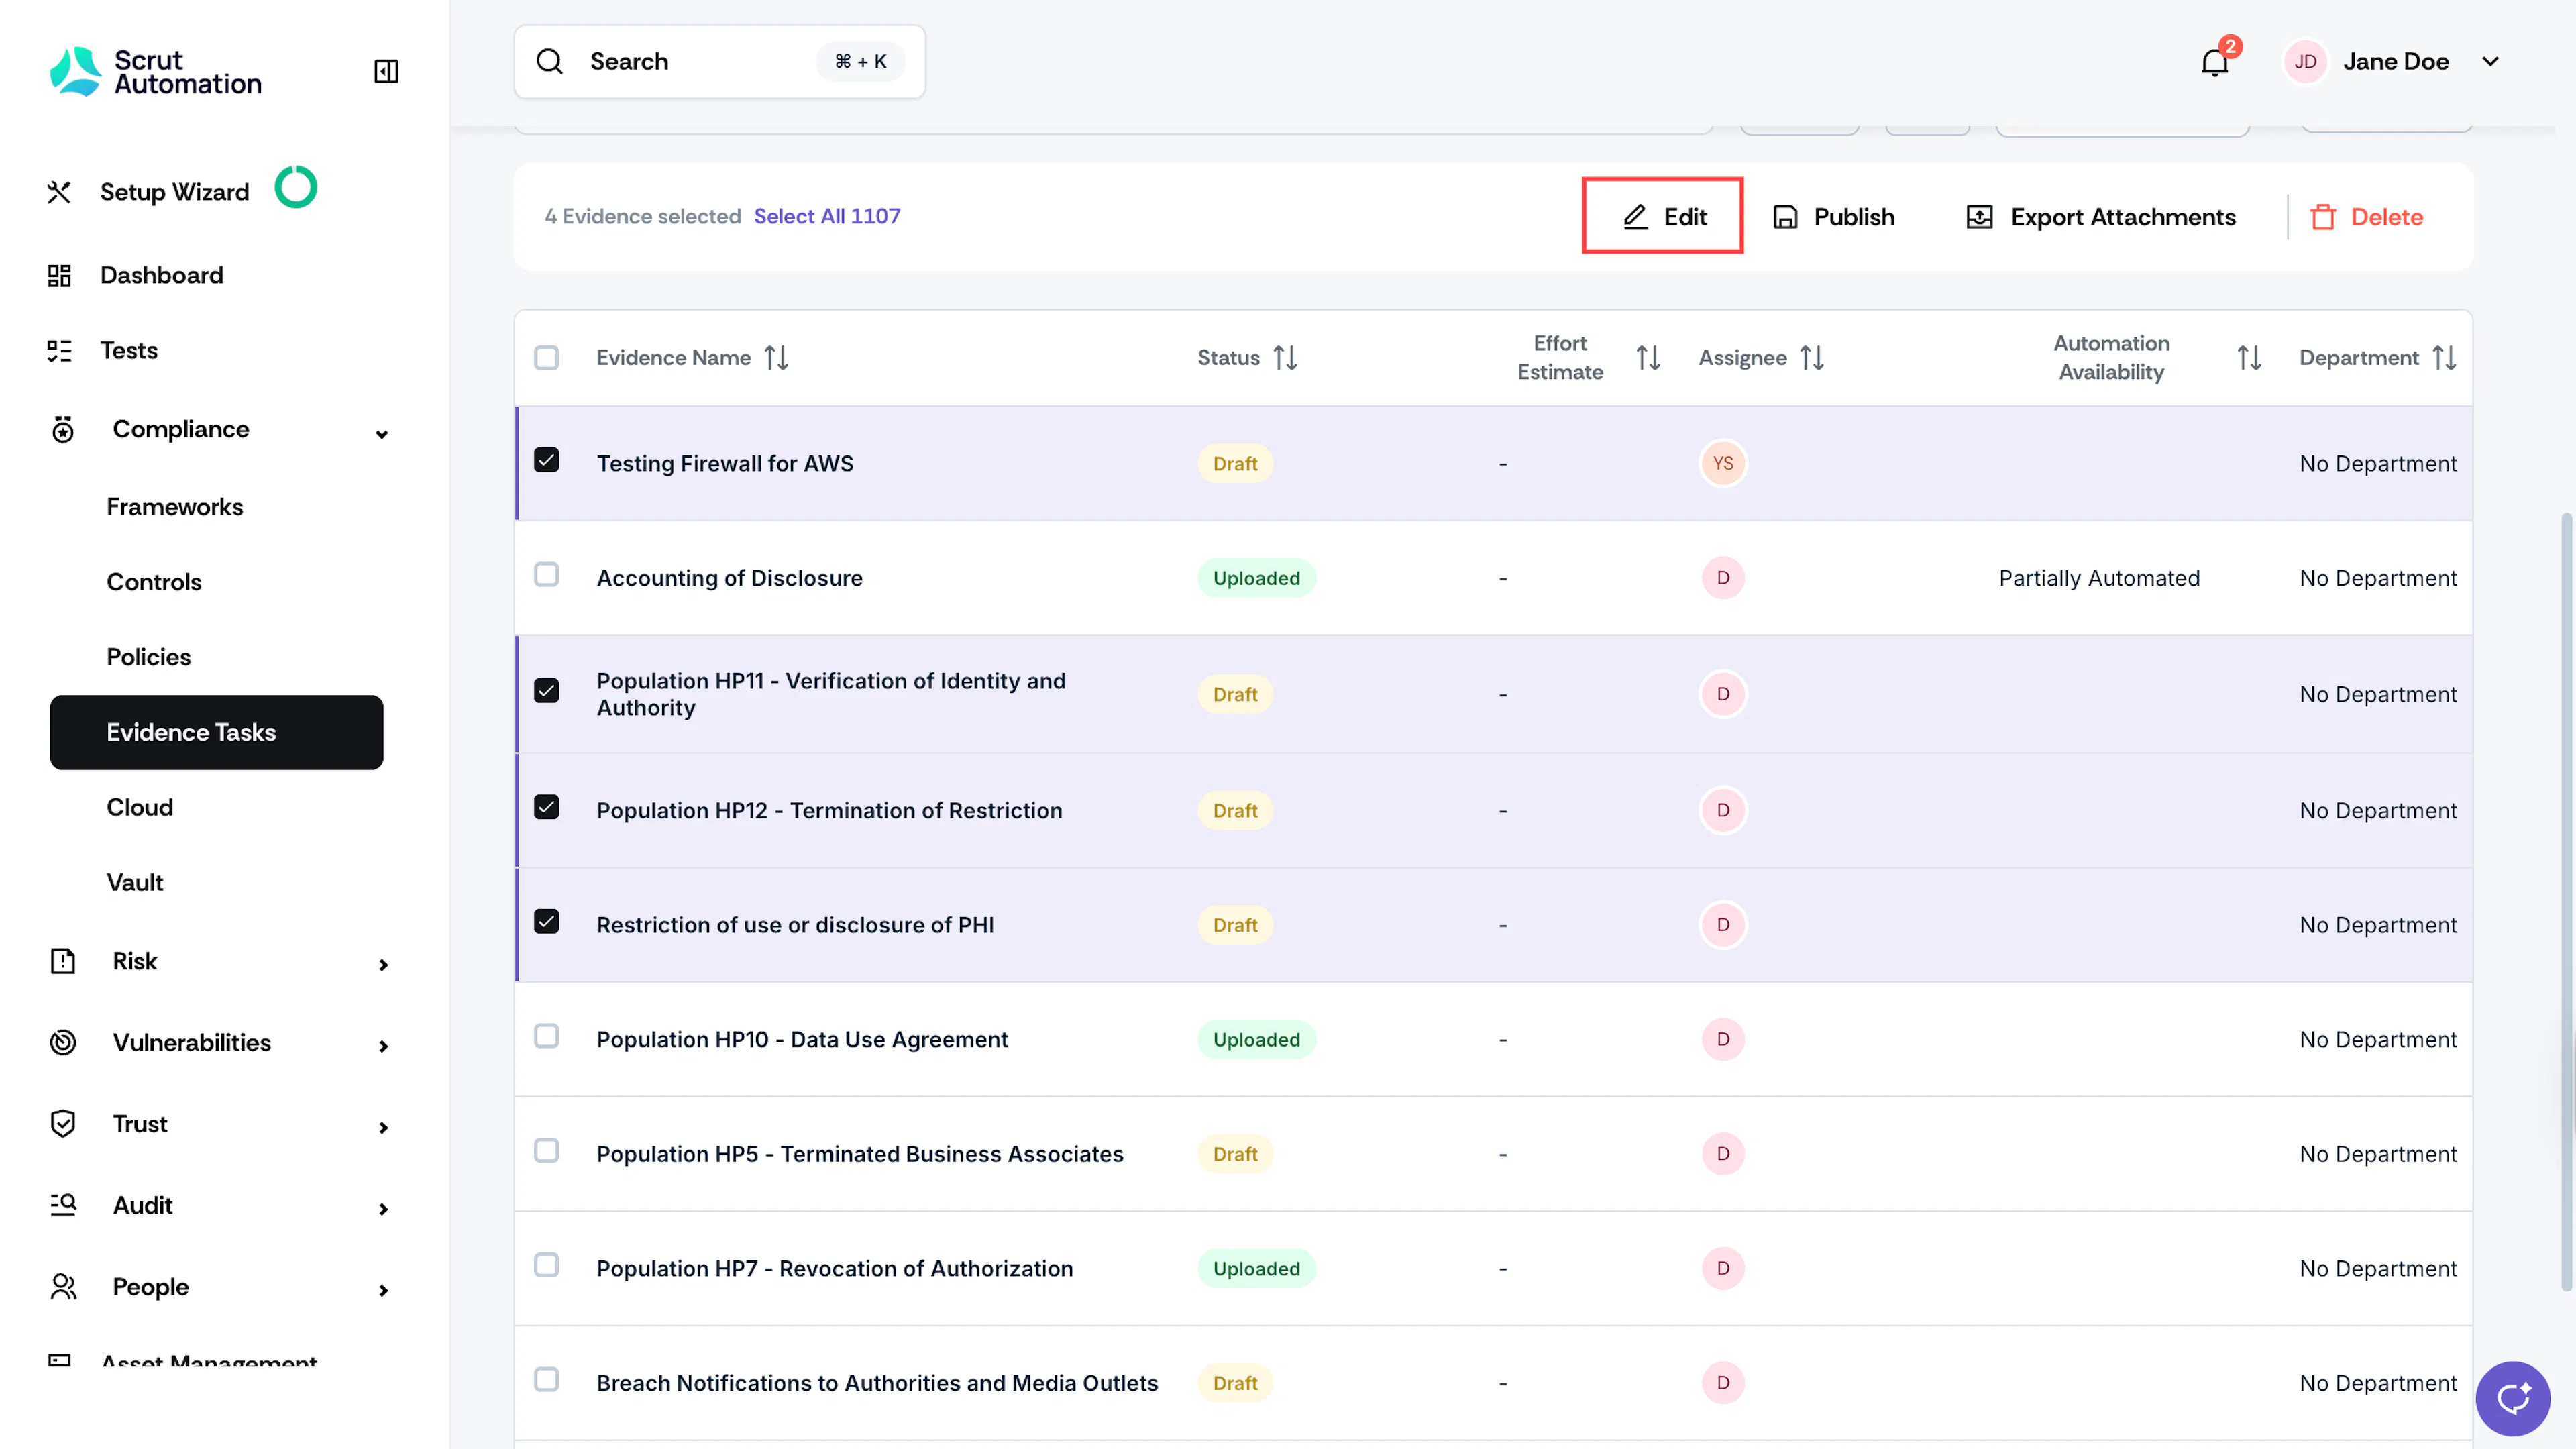
Task: Click the Setup Wizard progress ring
Action: tap(296, 187)
